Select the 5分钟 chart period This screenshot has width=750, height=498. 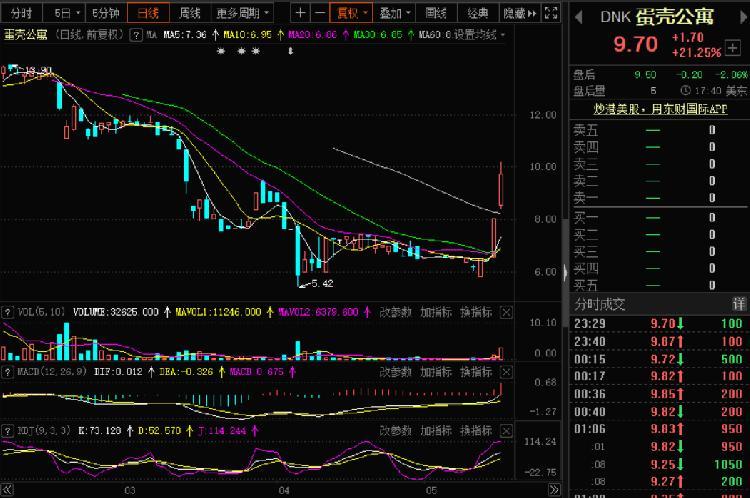pos(104,14)
